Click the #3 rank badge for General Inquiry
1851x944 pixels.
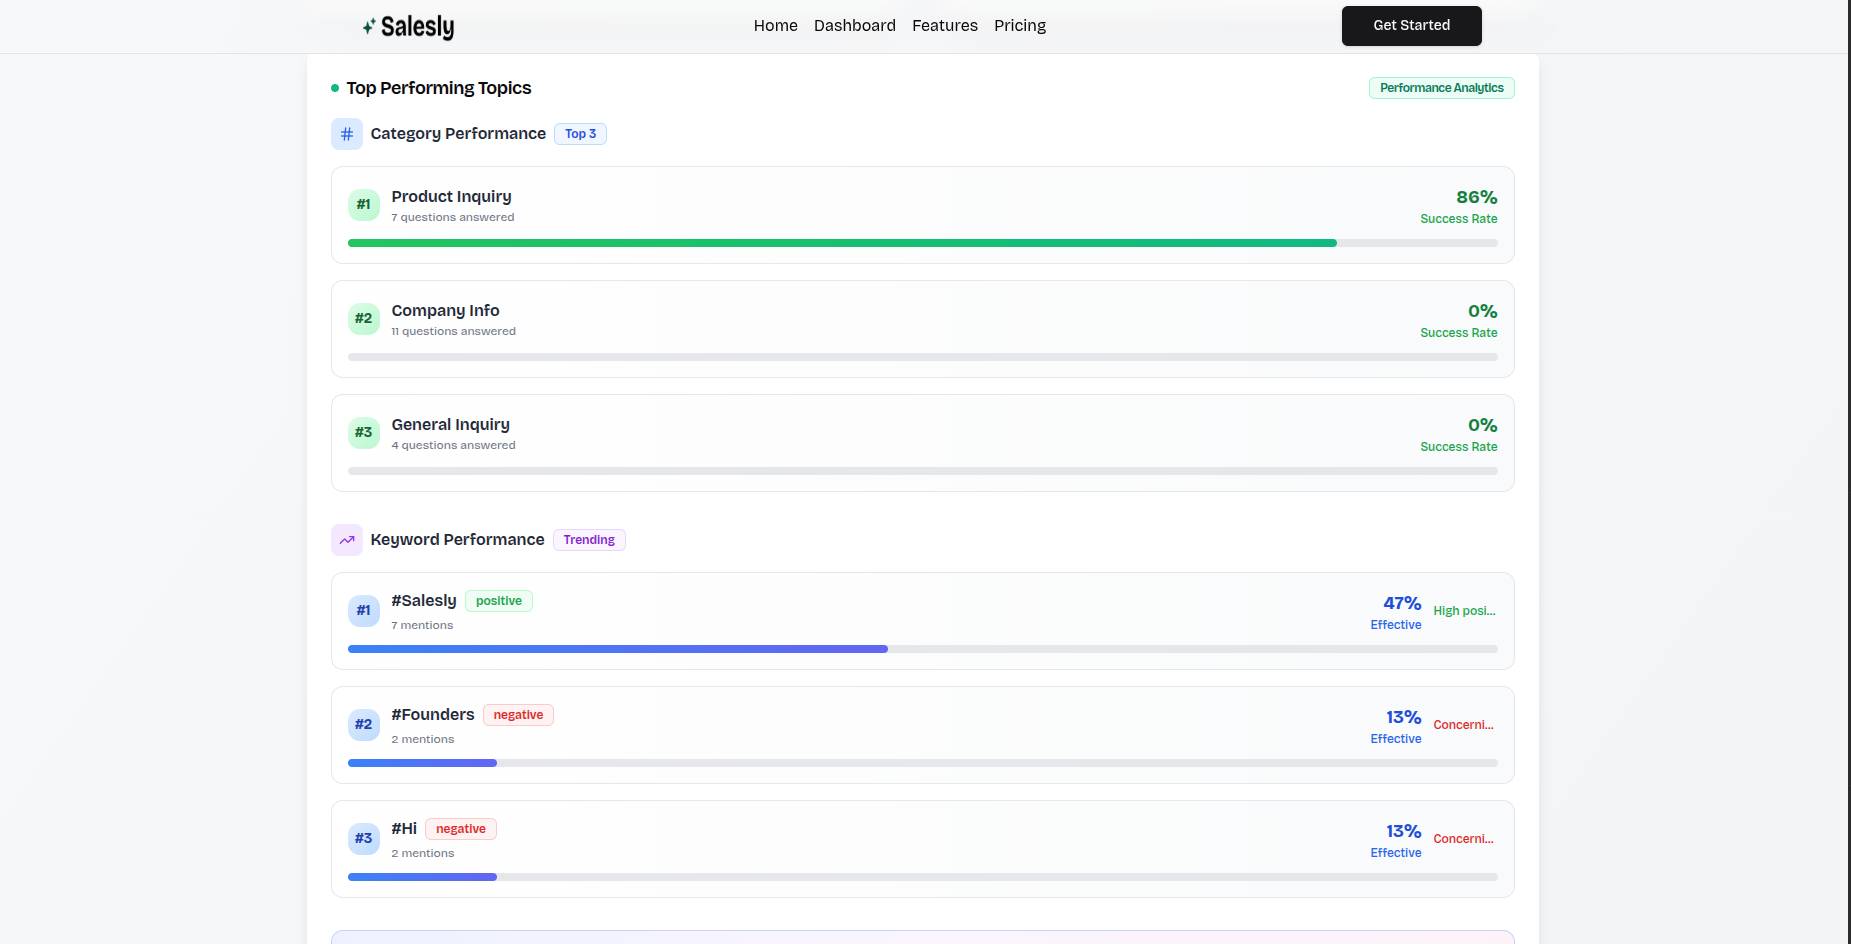(364, 433)
